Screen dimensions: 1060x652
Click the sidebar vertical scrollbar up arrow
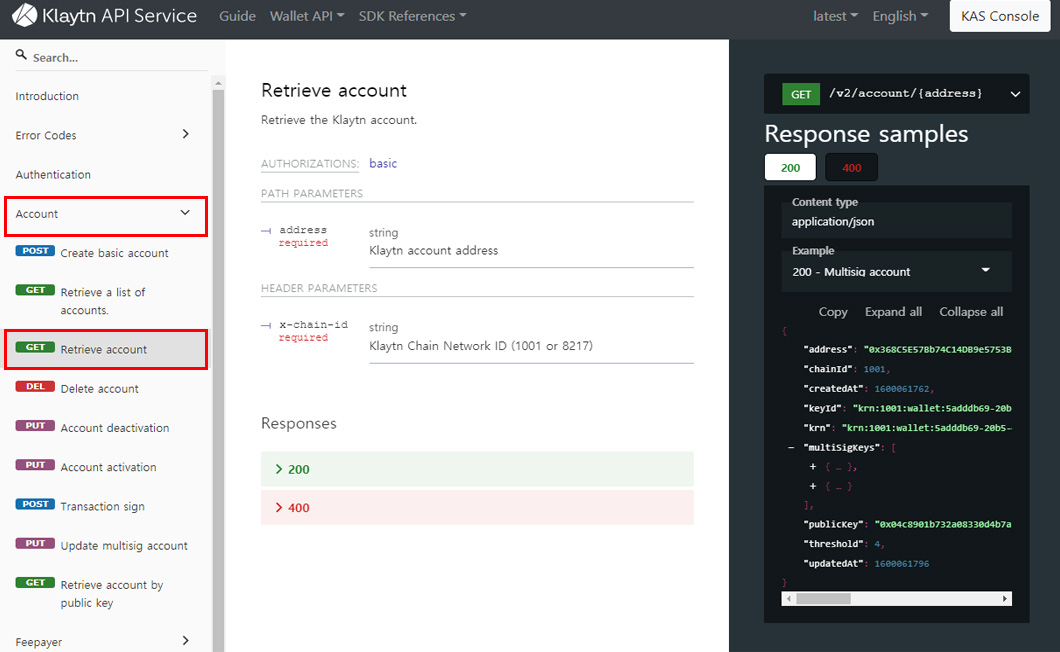218,83
